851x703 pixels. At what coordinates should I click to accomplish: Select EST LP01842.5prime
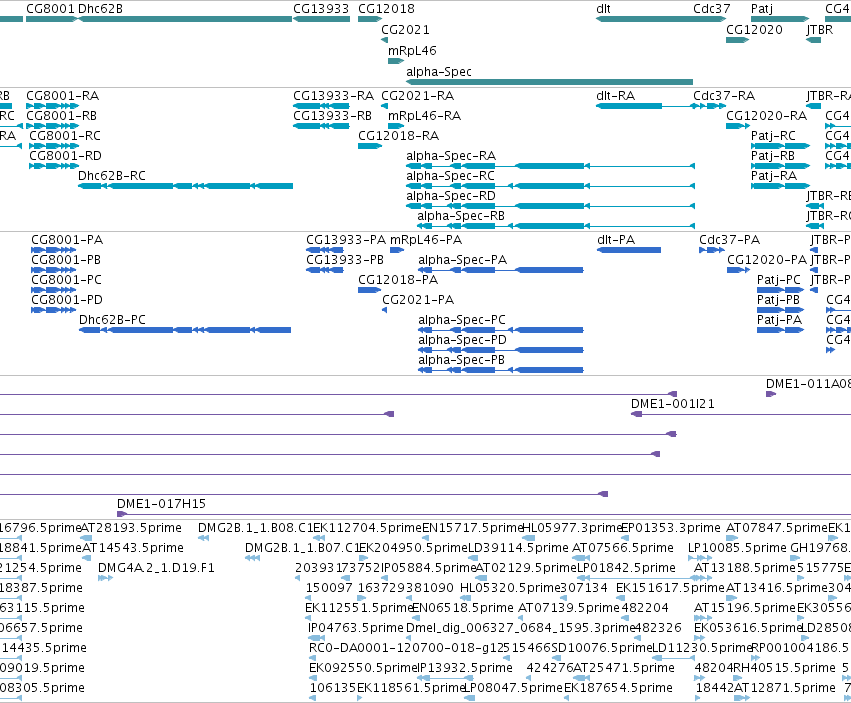click(x=626, y=568)
